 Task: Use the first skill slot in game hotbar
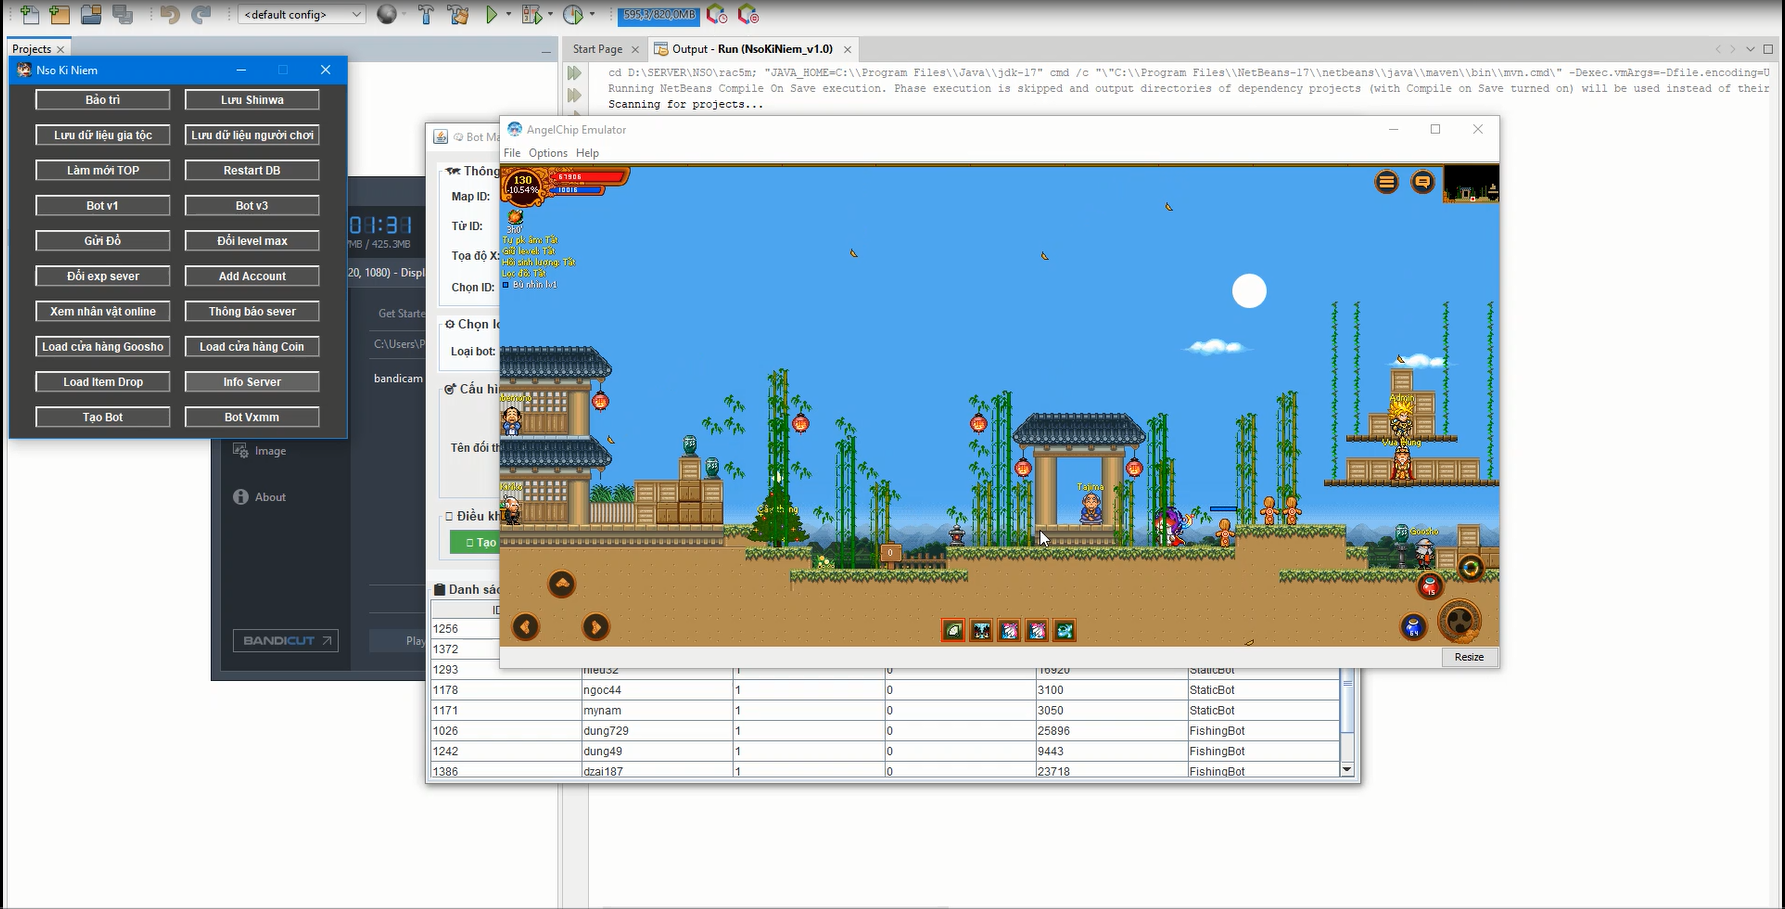point(953,630)
